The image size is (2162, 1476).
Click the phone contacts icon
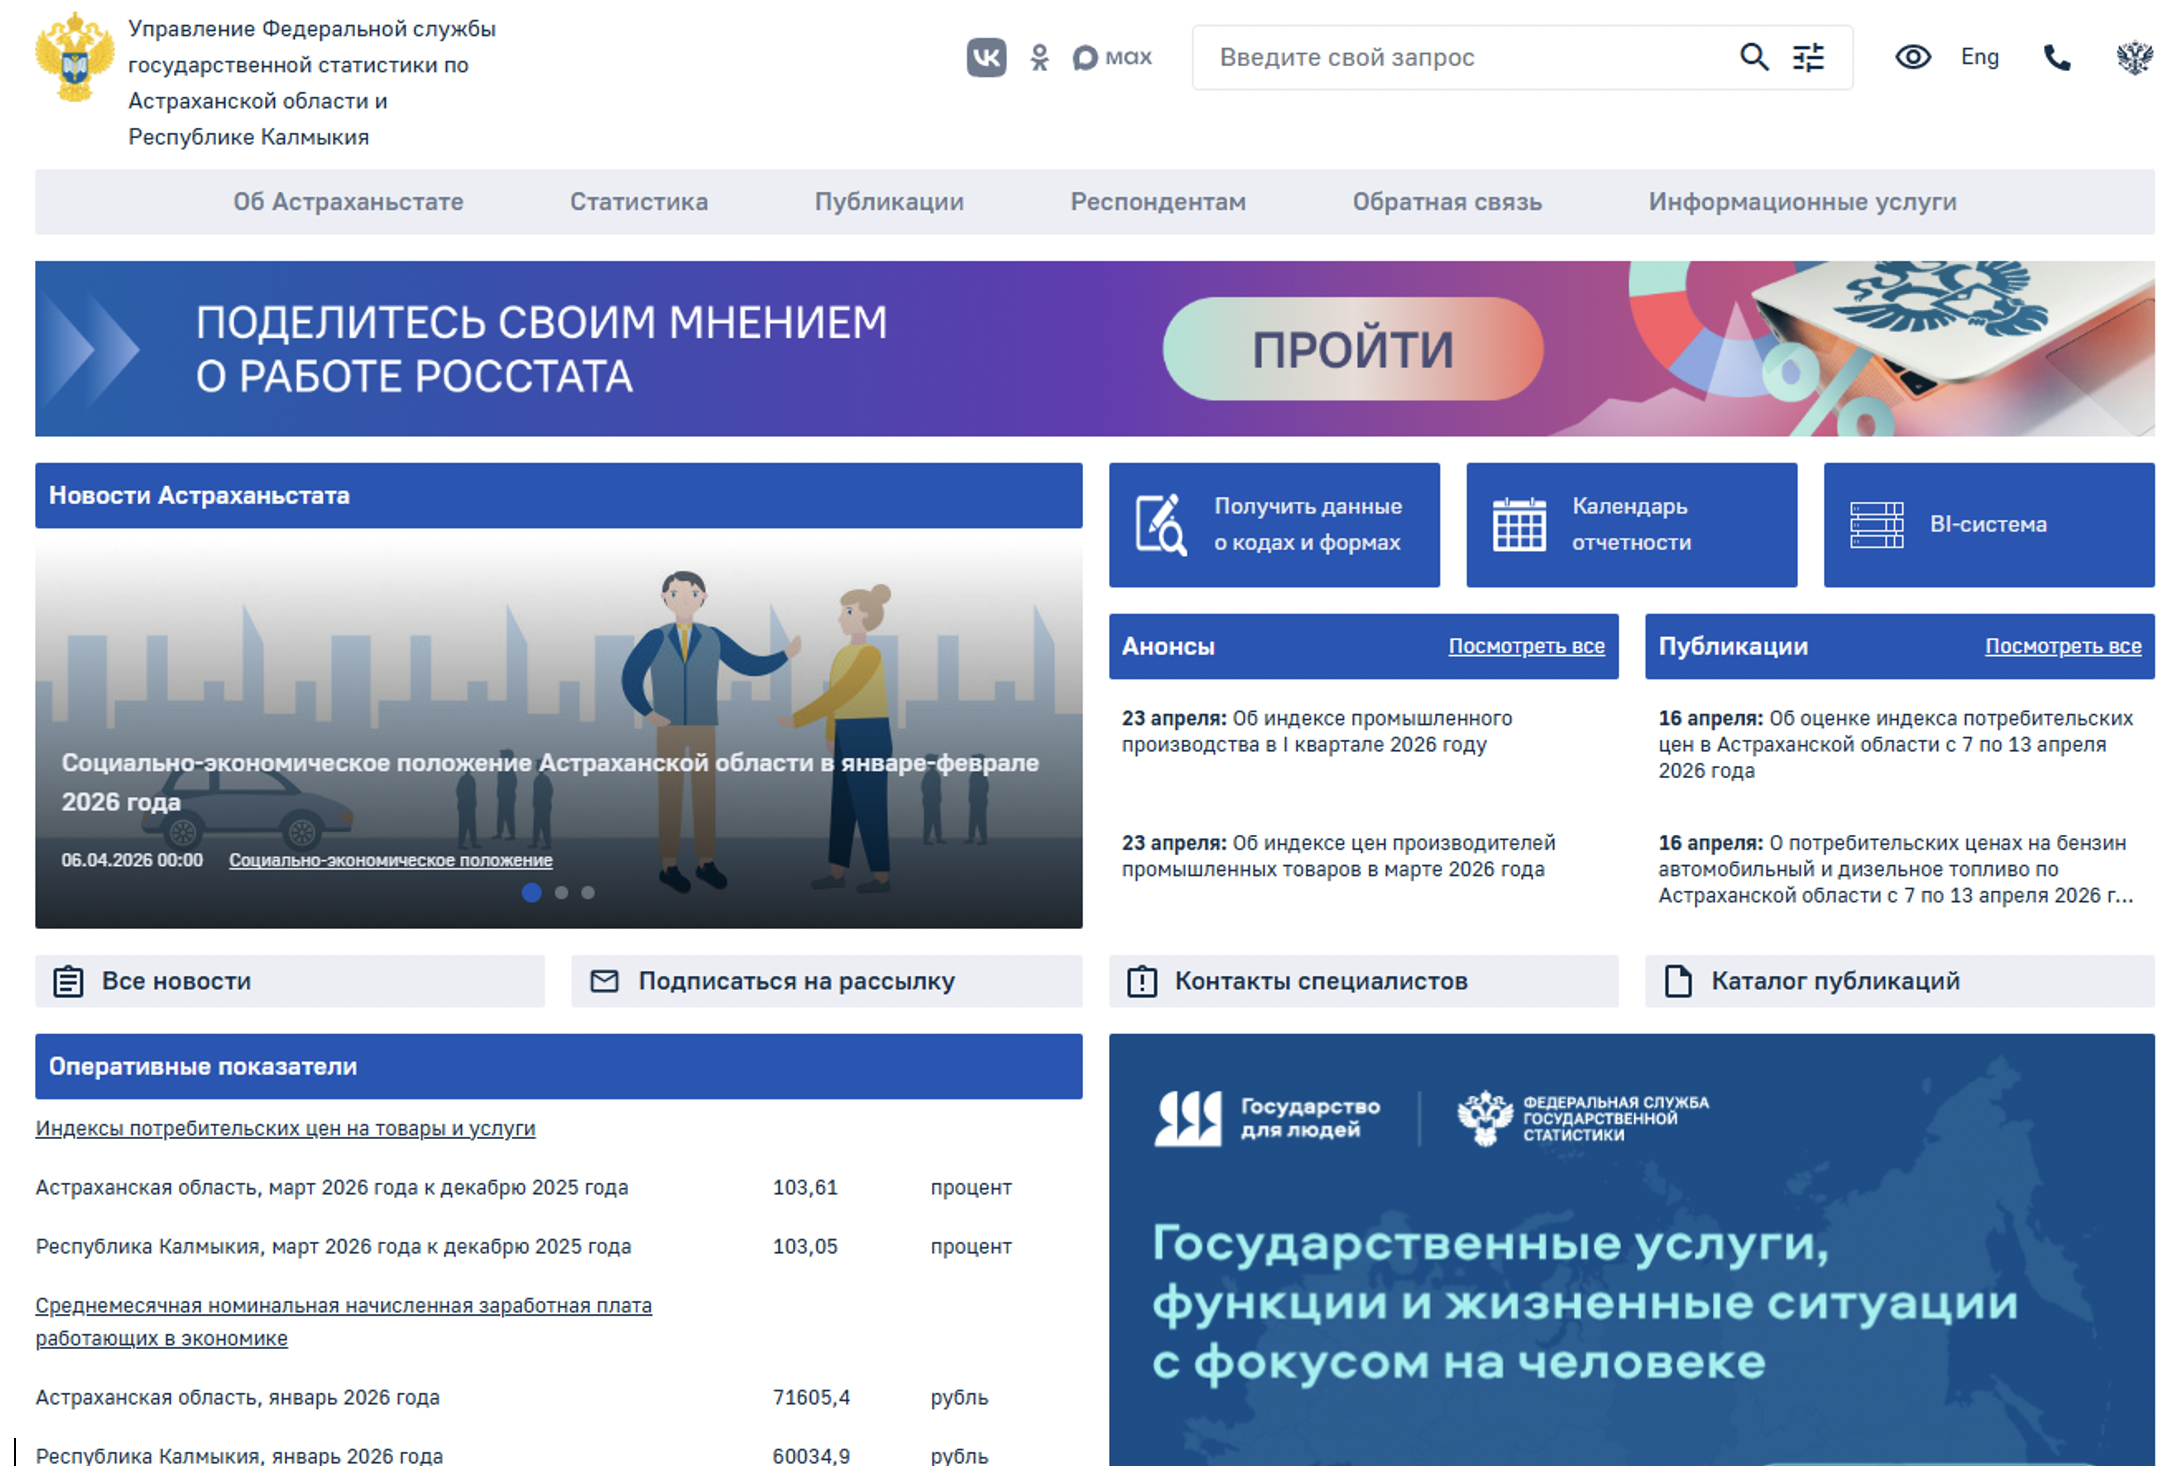click(2056, 57)
